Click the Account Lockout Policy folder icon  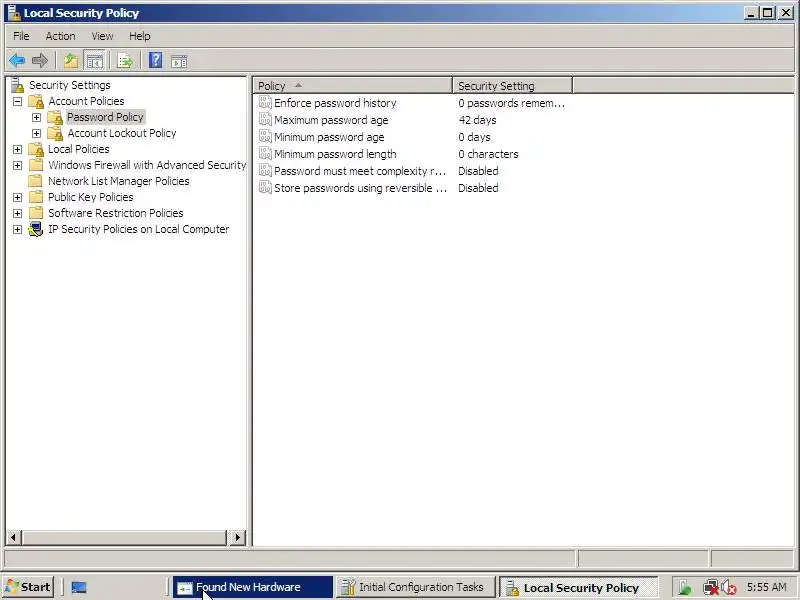pos(55,133)
